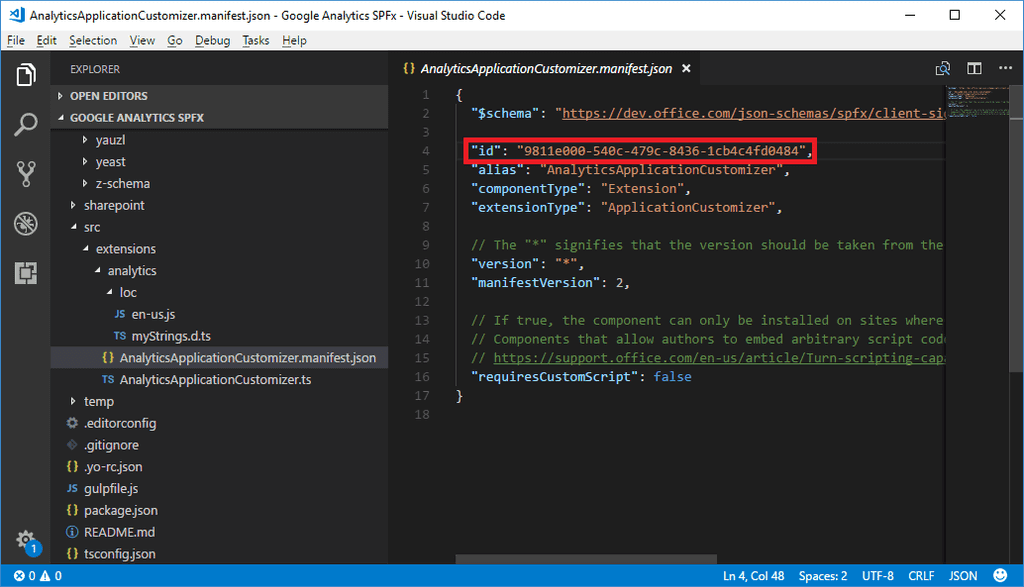This screenshot has height=587, width=1024.
Task: Open the Search view icon
Action: point(26,125)
